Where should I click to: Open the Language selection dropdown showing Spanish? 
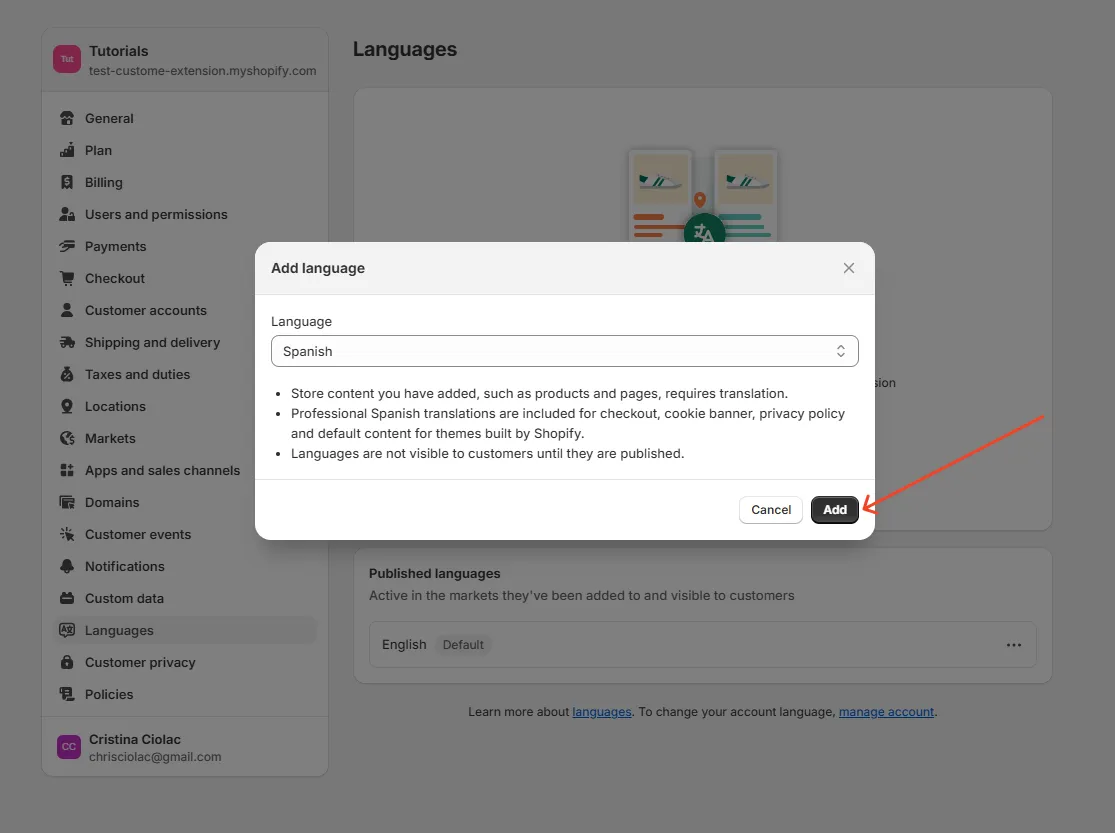tap(565, 351)
